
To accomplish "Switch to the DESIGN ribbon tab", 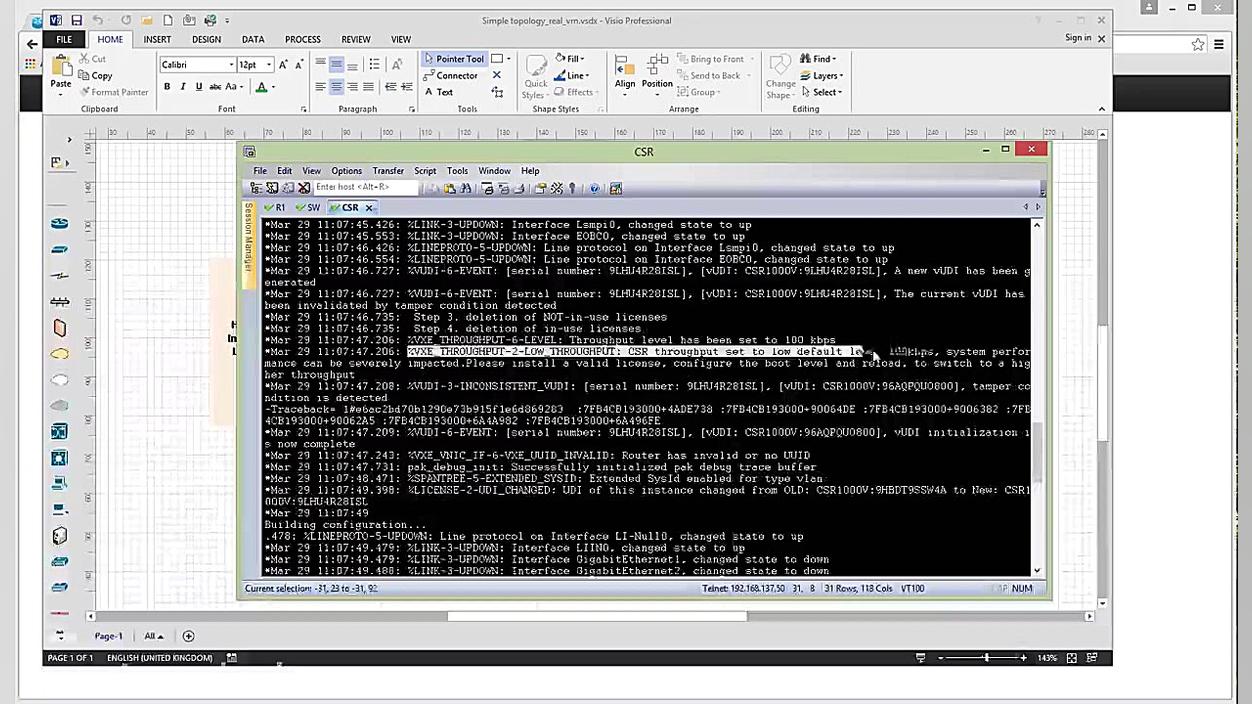I will (207, 39).
